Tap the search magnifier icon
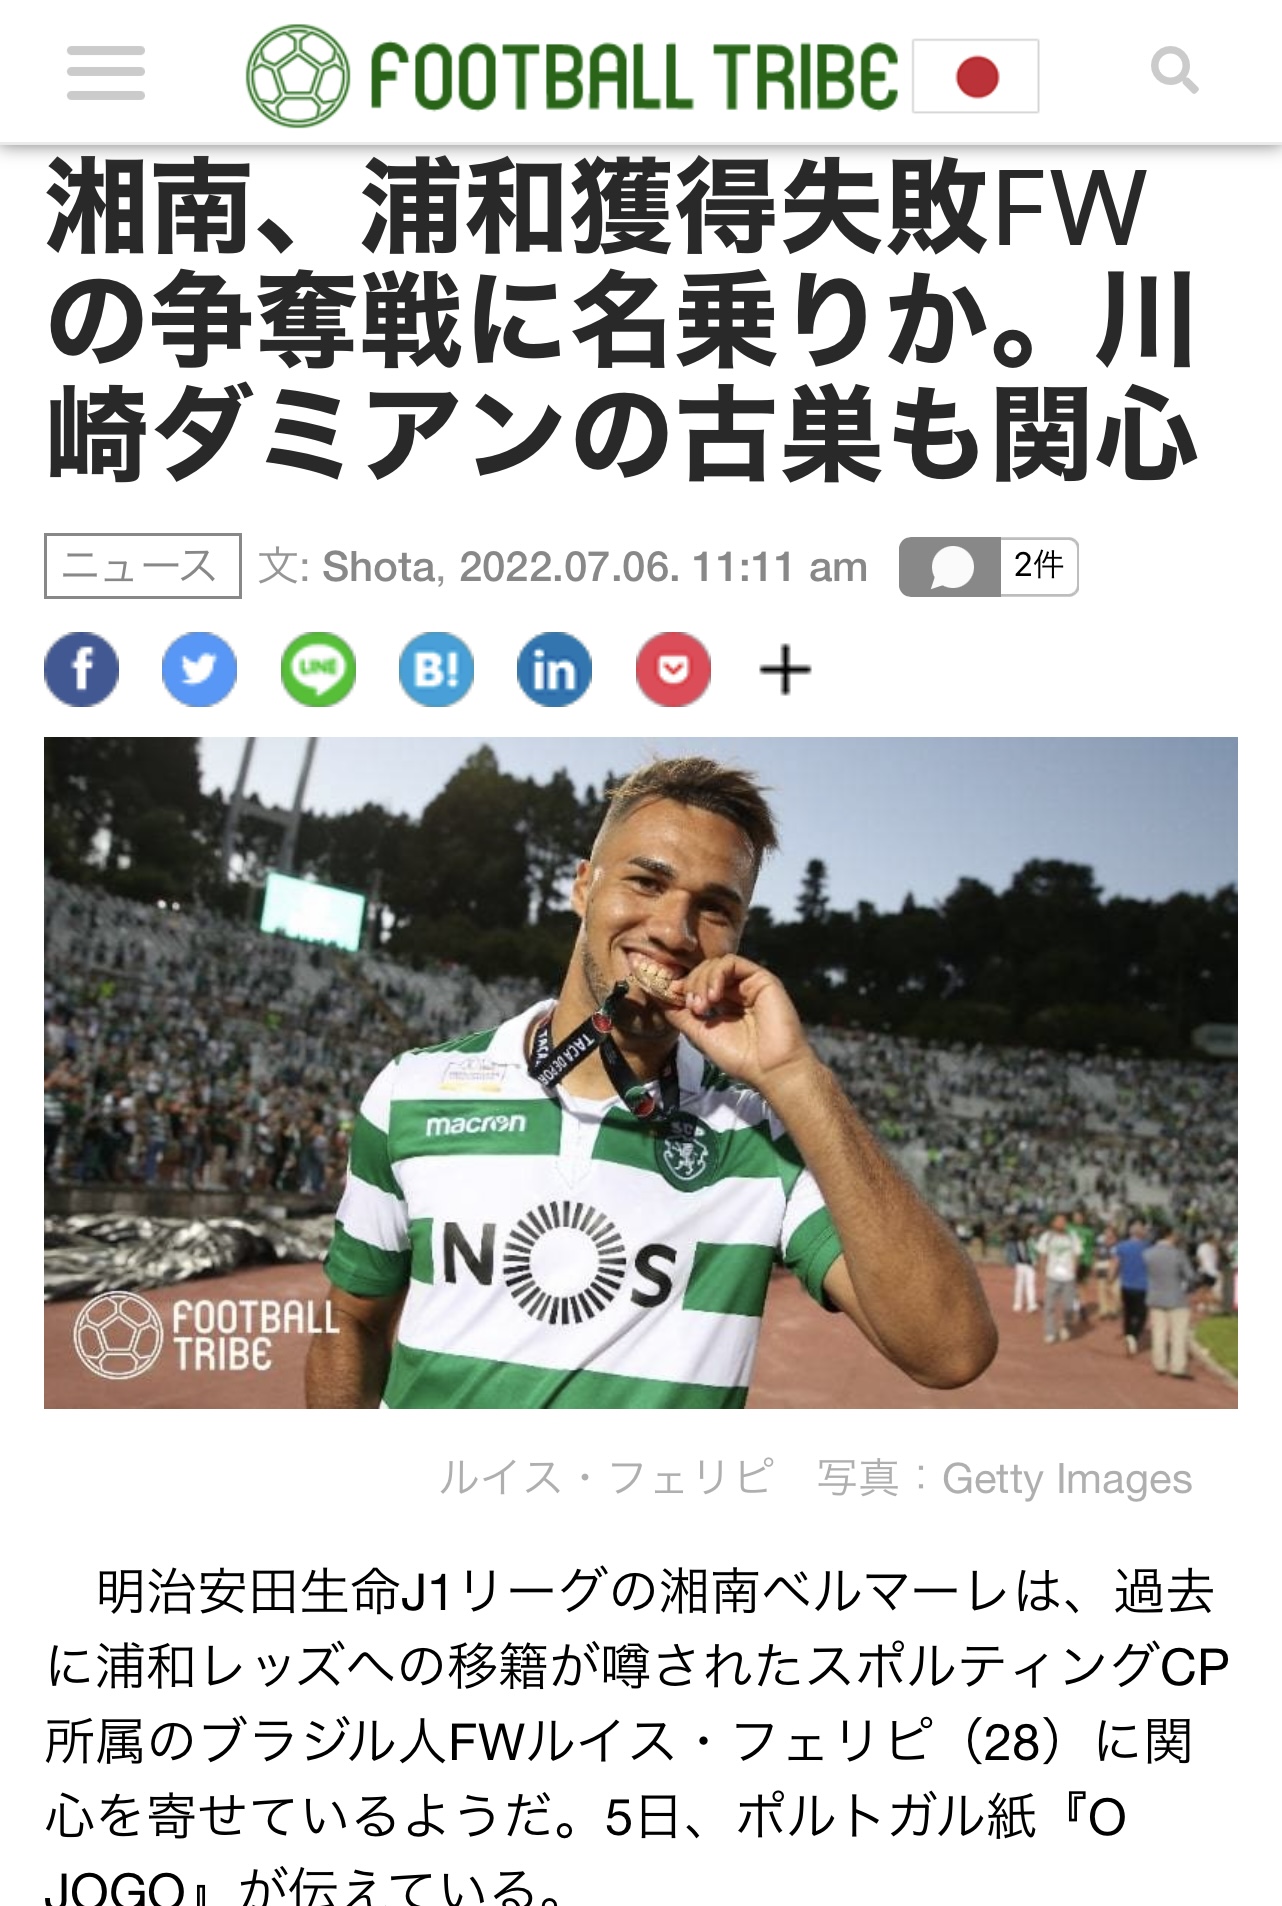Viewport: 1282px width, 1906px height. click(x=1175, y=71)
